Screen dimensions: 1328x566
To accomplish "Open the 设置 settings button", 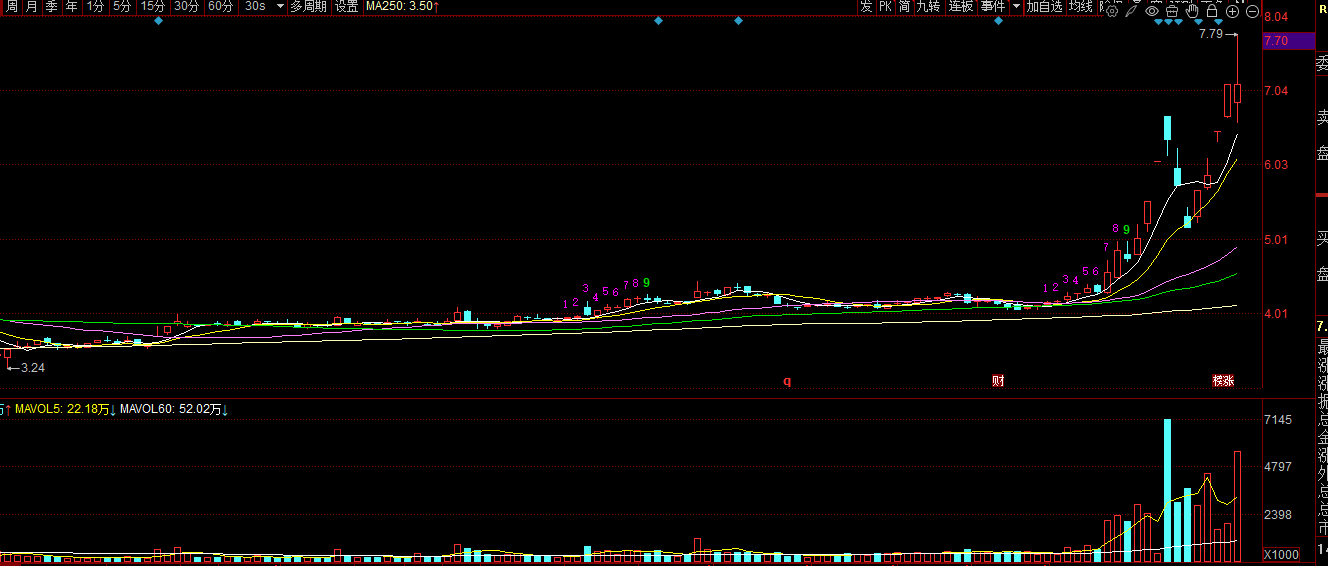I will click(346, 6).
